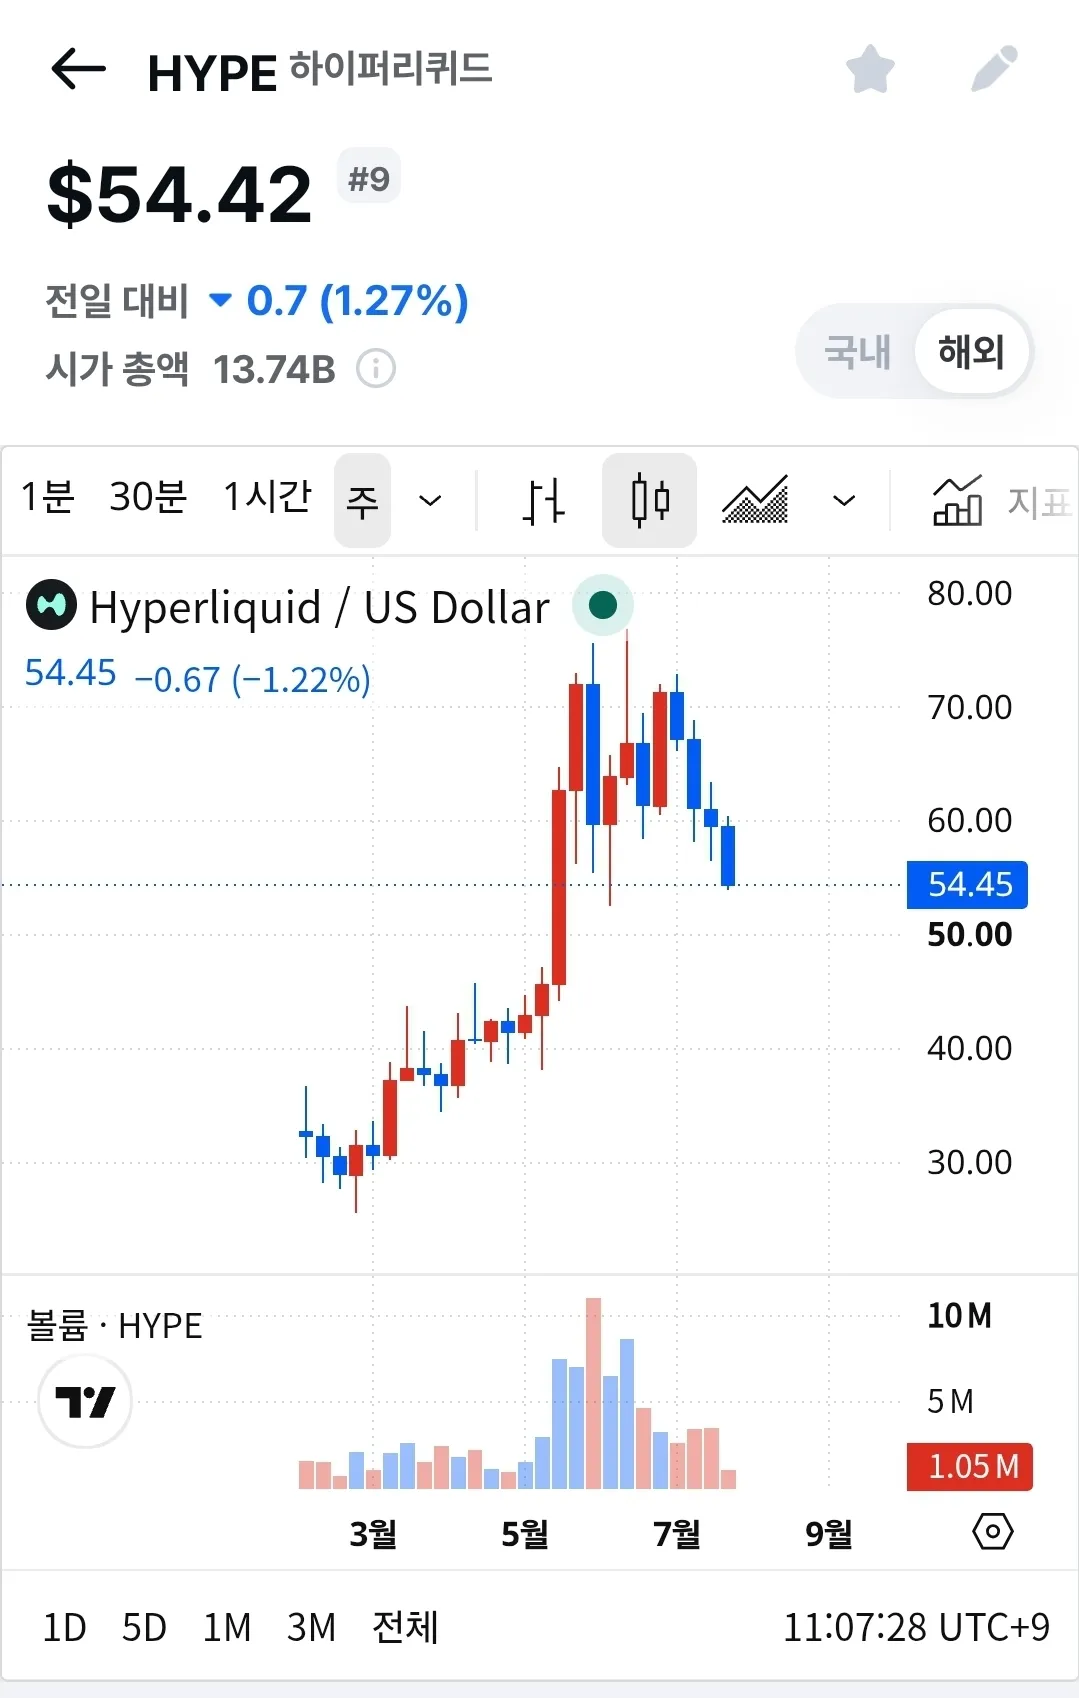Set the range to 3M
Screen dimensions: 1079x1698
click(x=311, y=1628)
